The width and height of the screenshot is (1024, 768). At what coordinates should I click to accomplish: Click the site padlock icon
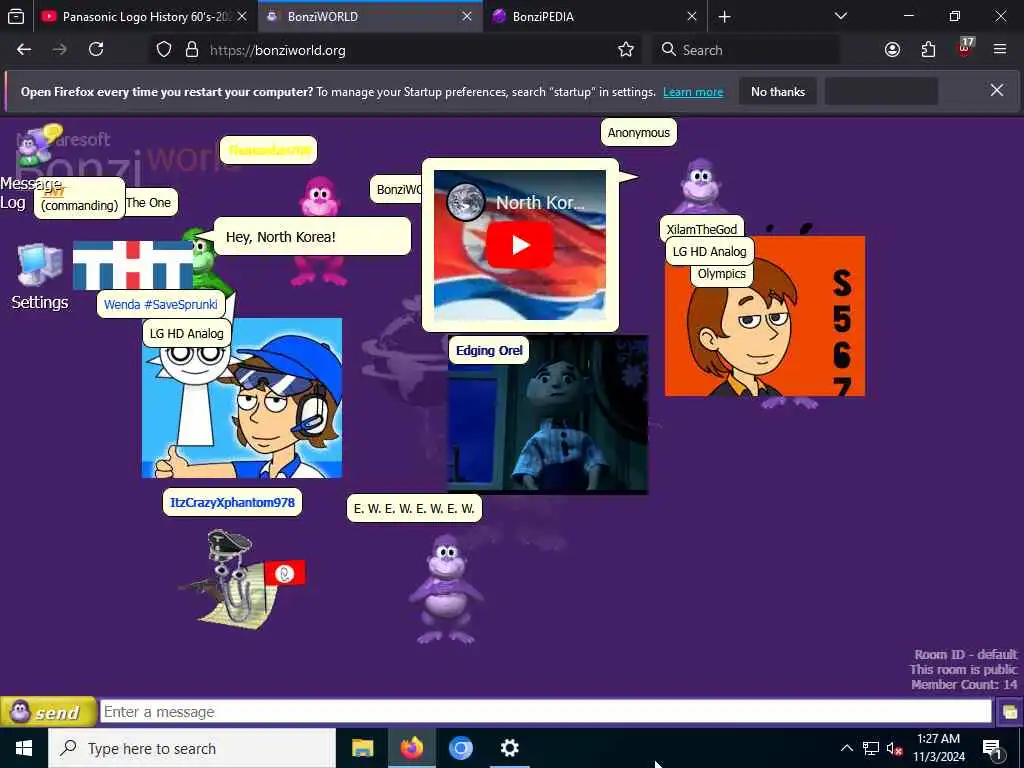tap(191, 50)
